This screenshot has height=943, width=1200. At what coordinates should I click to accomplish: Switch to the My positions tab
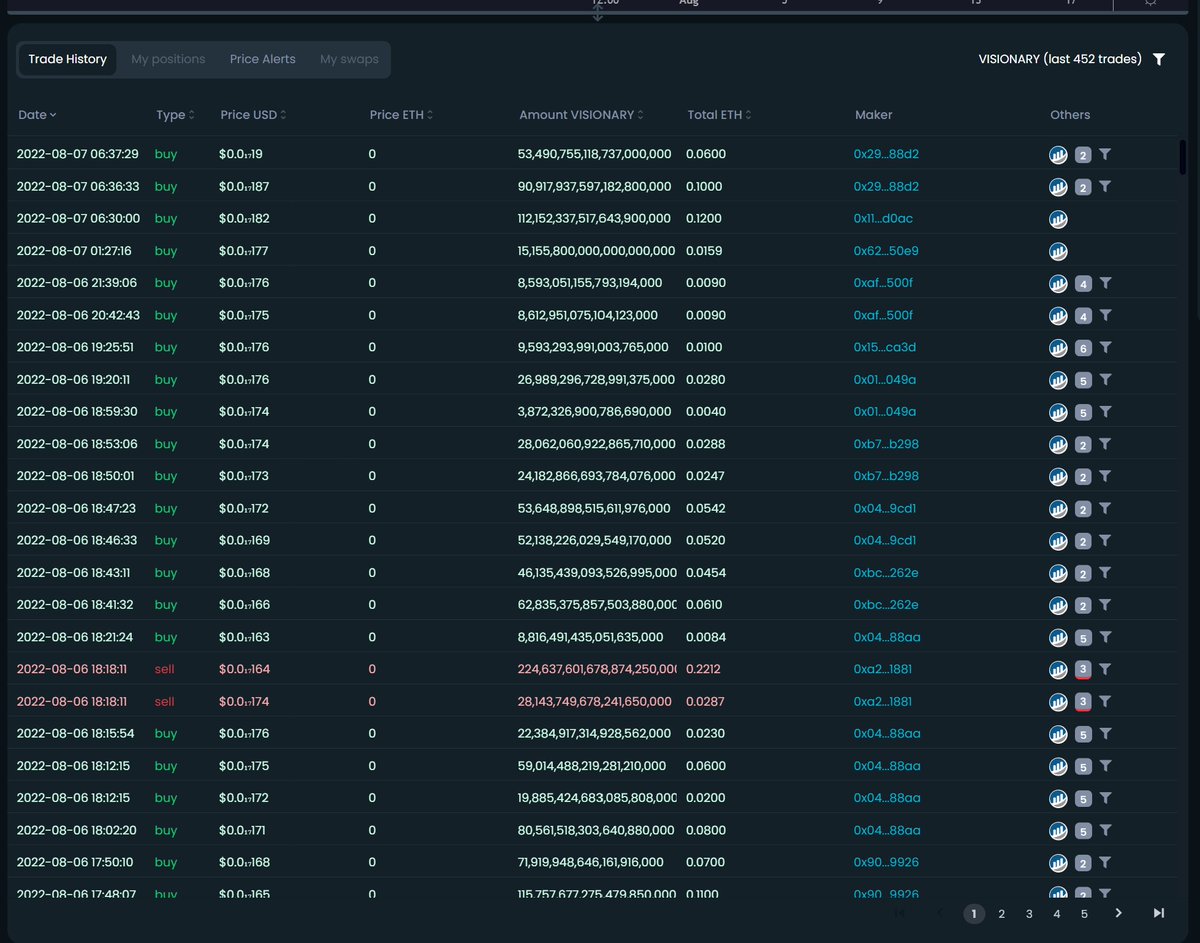(168, 59)
